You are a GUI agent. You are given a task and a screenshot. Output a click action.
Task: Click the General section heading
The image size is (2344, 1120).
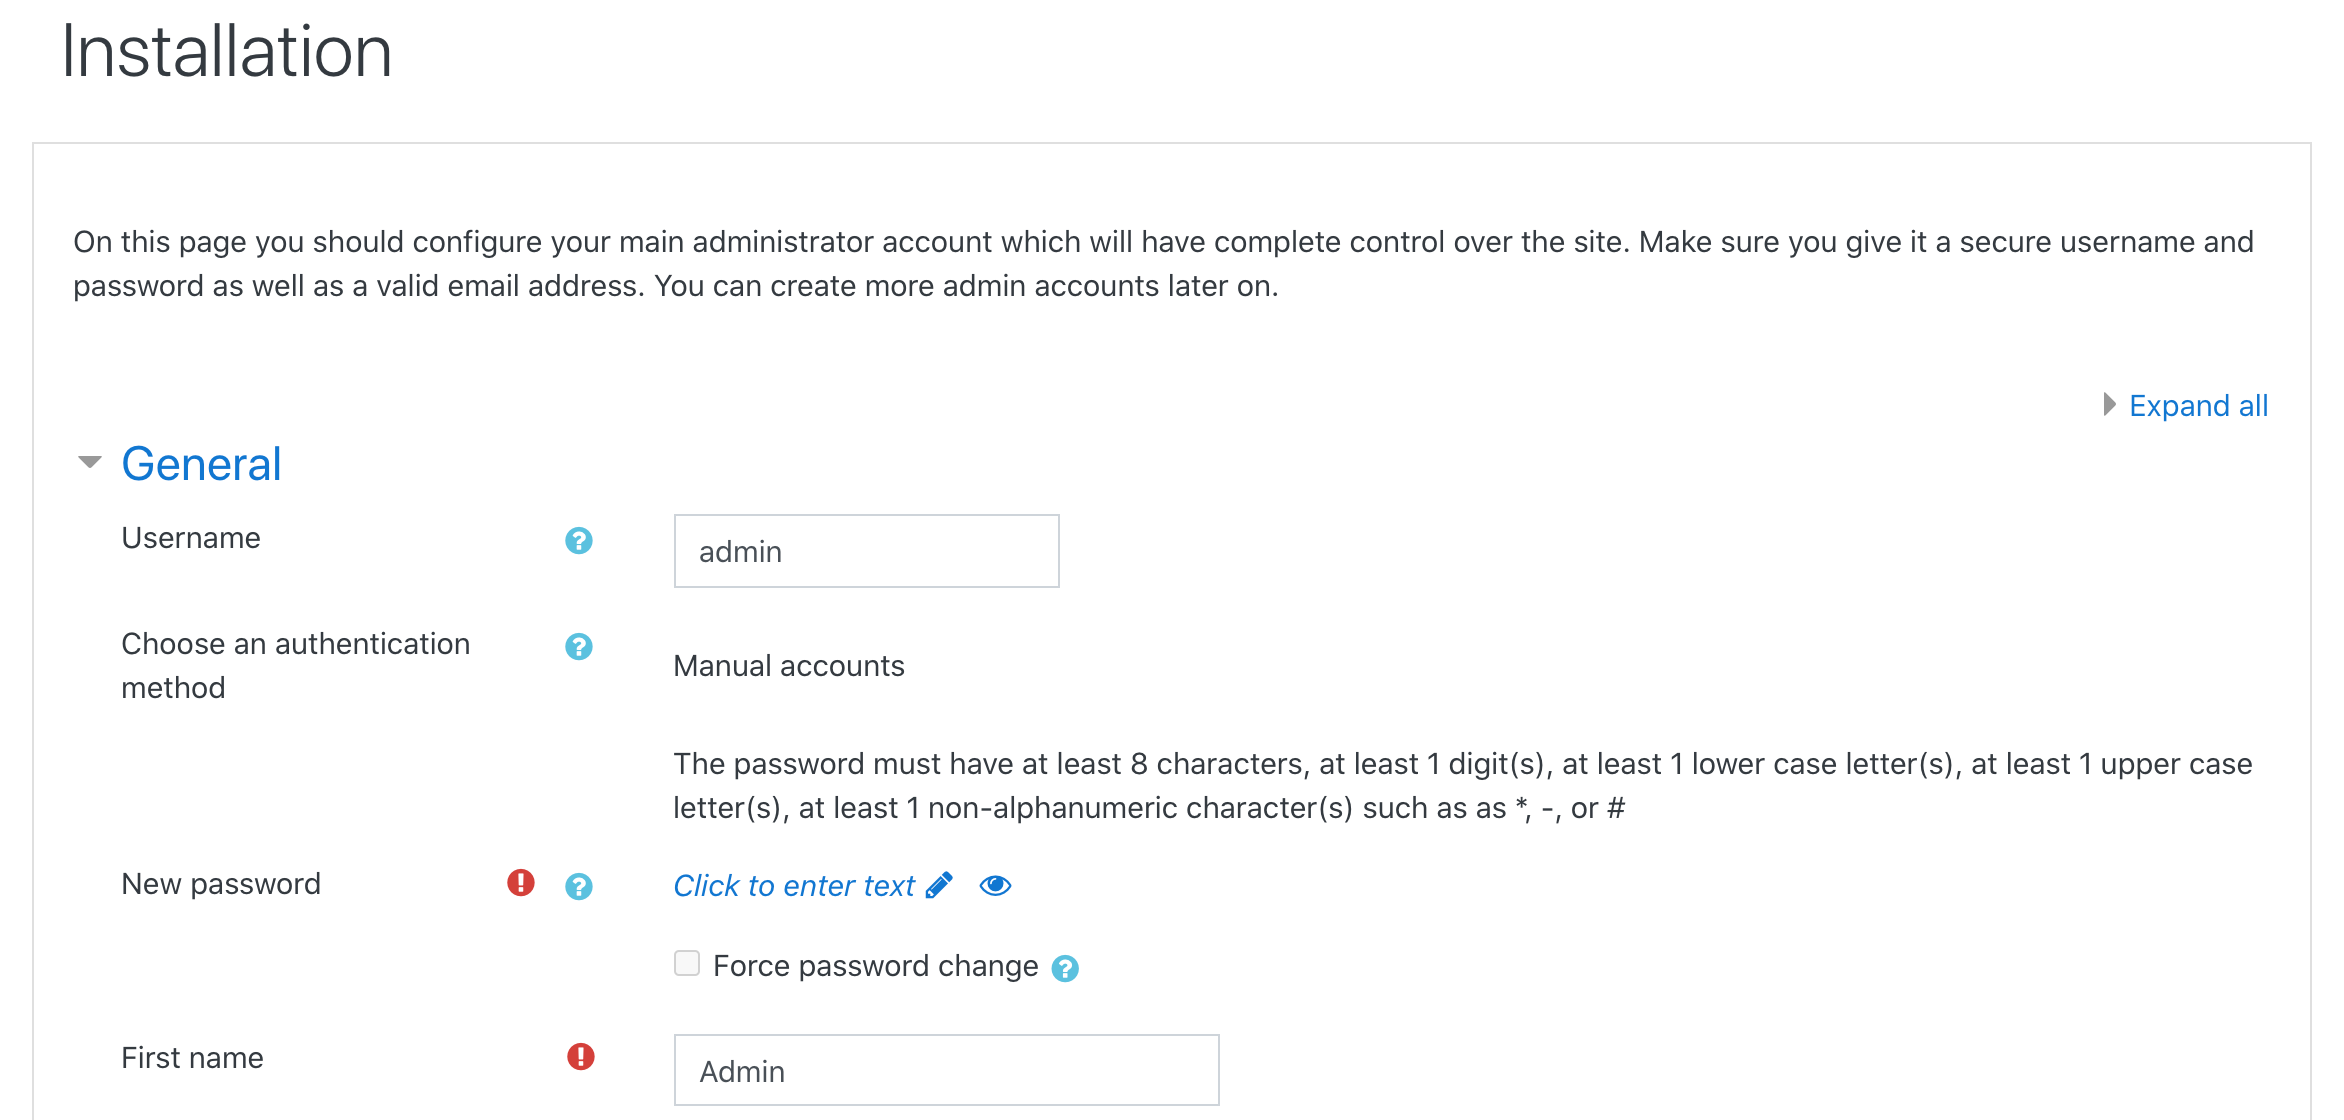[201, 464]
